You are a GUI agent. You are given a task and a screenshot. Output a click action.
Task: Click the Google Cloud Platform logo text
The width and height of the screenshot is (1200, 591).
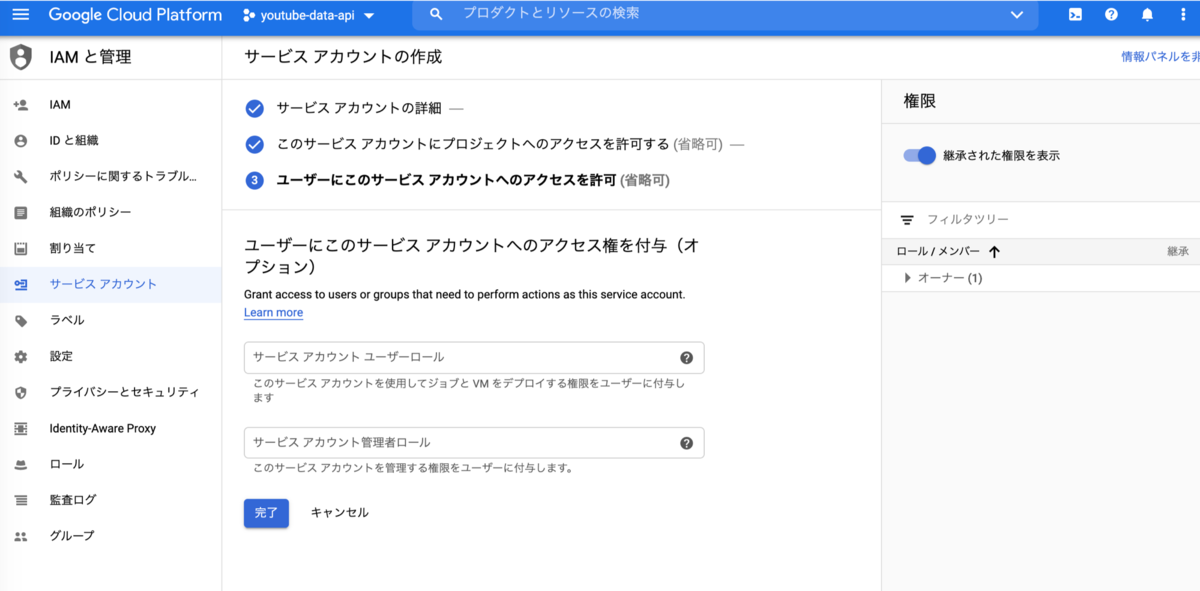coord(135,15)
